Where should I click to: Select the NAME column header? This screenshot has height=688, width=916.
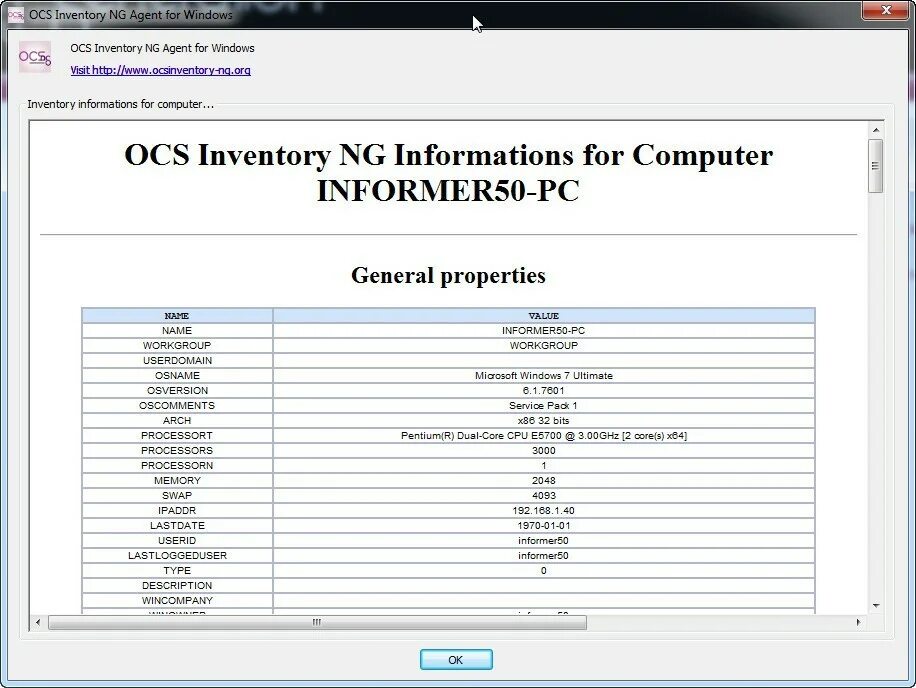176,315
